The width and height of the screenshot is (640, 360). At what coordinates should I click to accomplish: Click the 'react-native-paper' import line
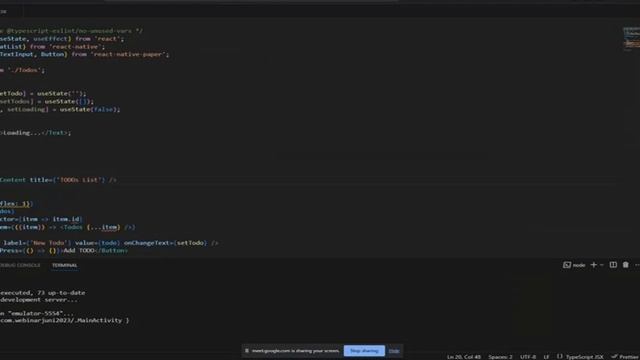click(84, 54)
